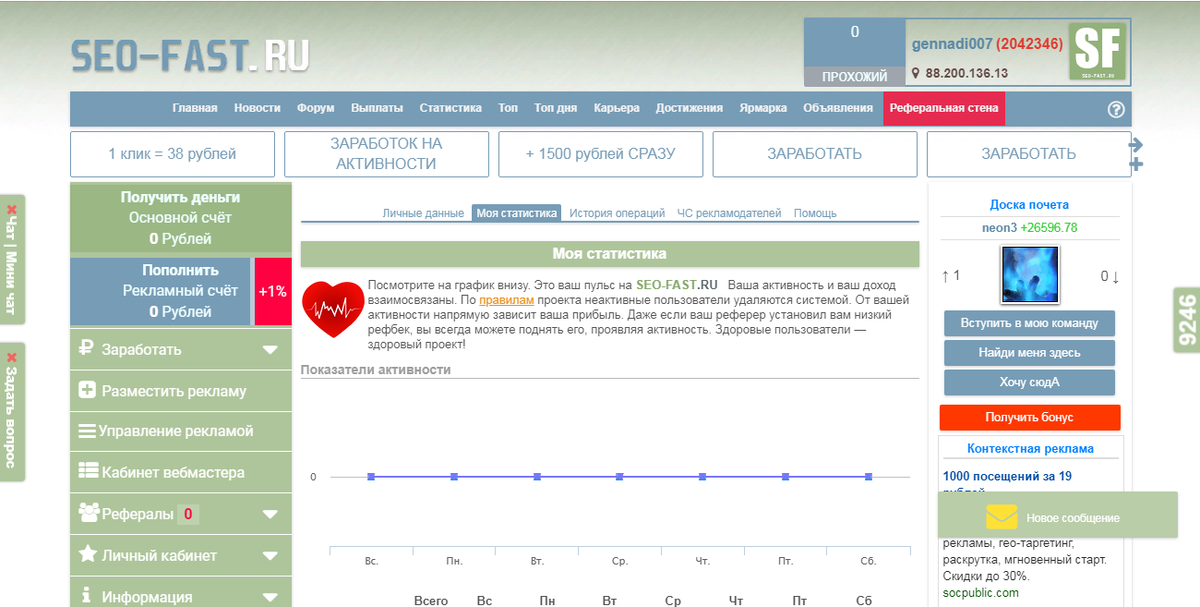Click the ПРОХОЖИЙ status label
This screenshot has height=607, width=1200.
tap(855, 76)
